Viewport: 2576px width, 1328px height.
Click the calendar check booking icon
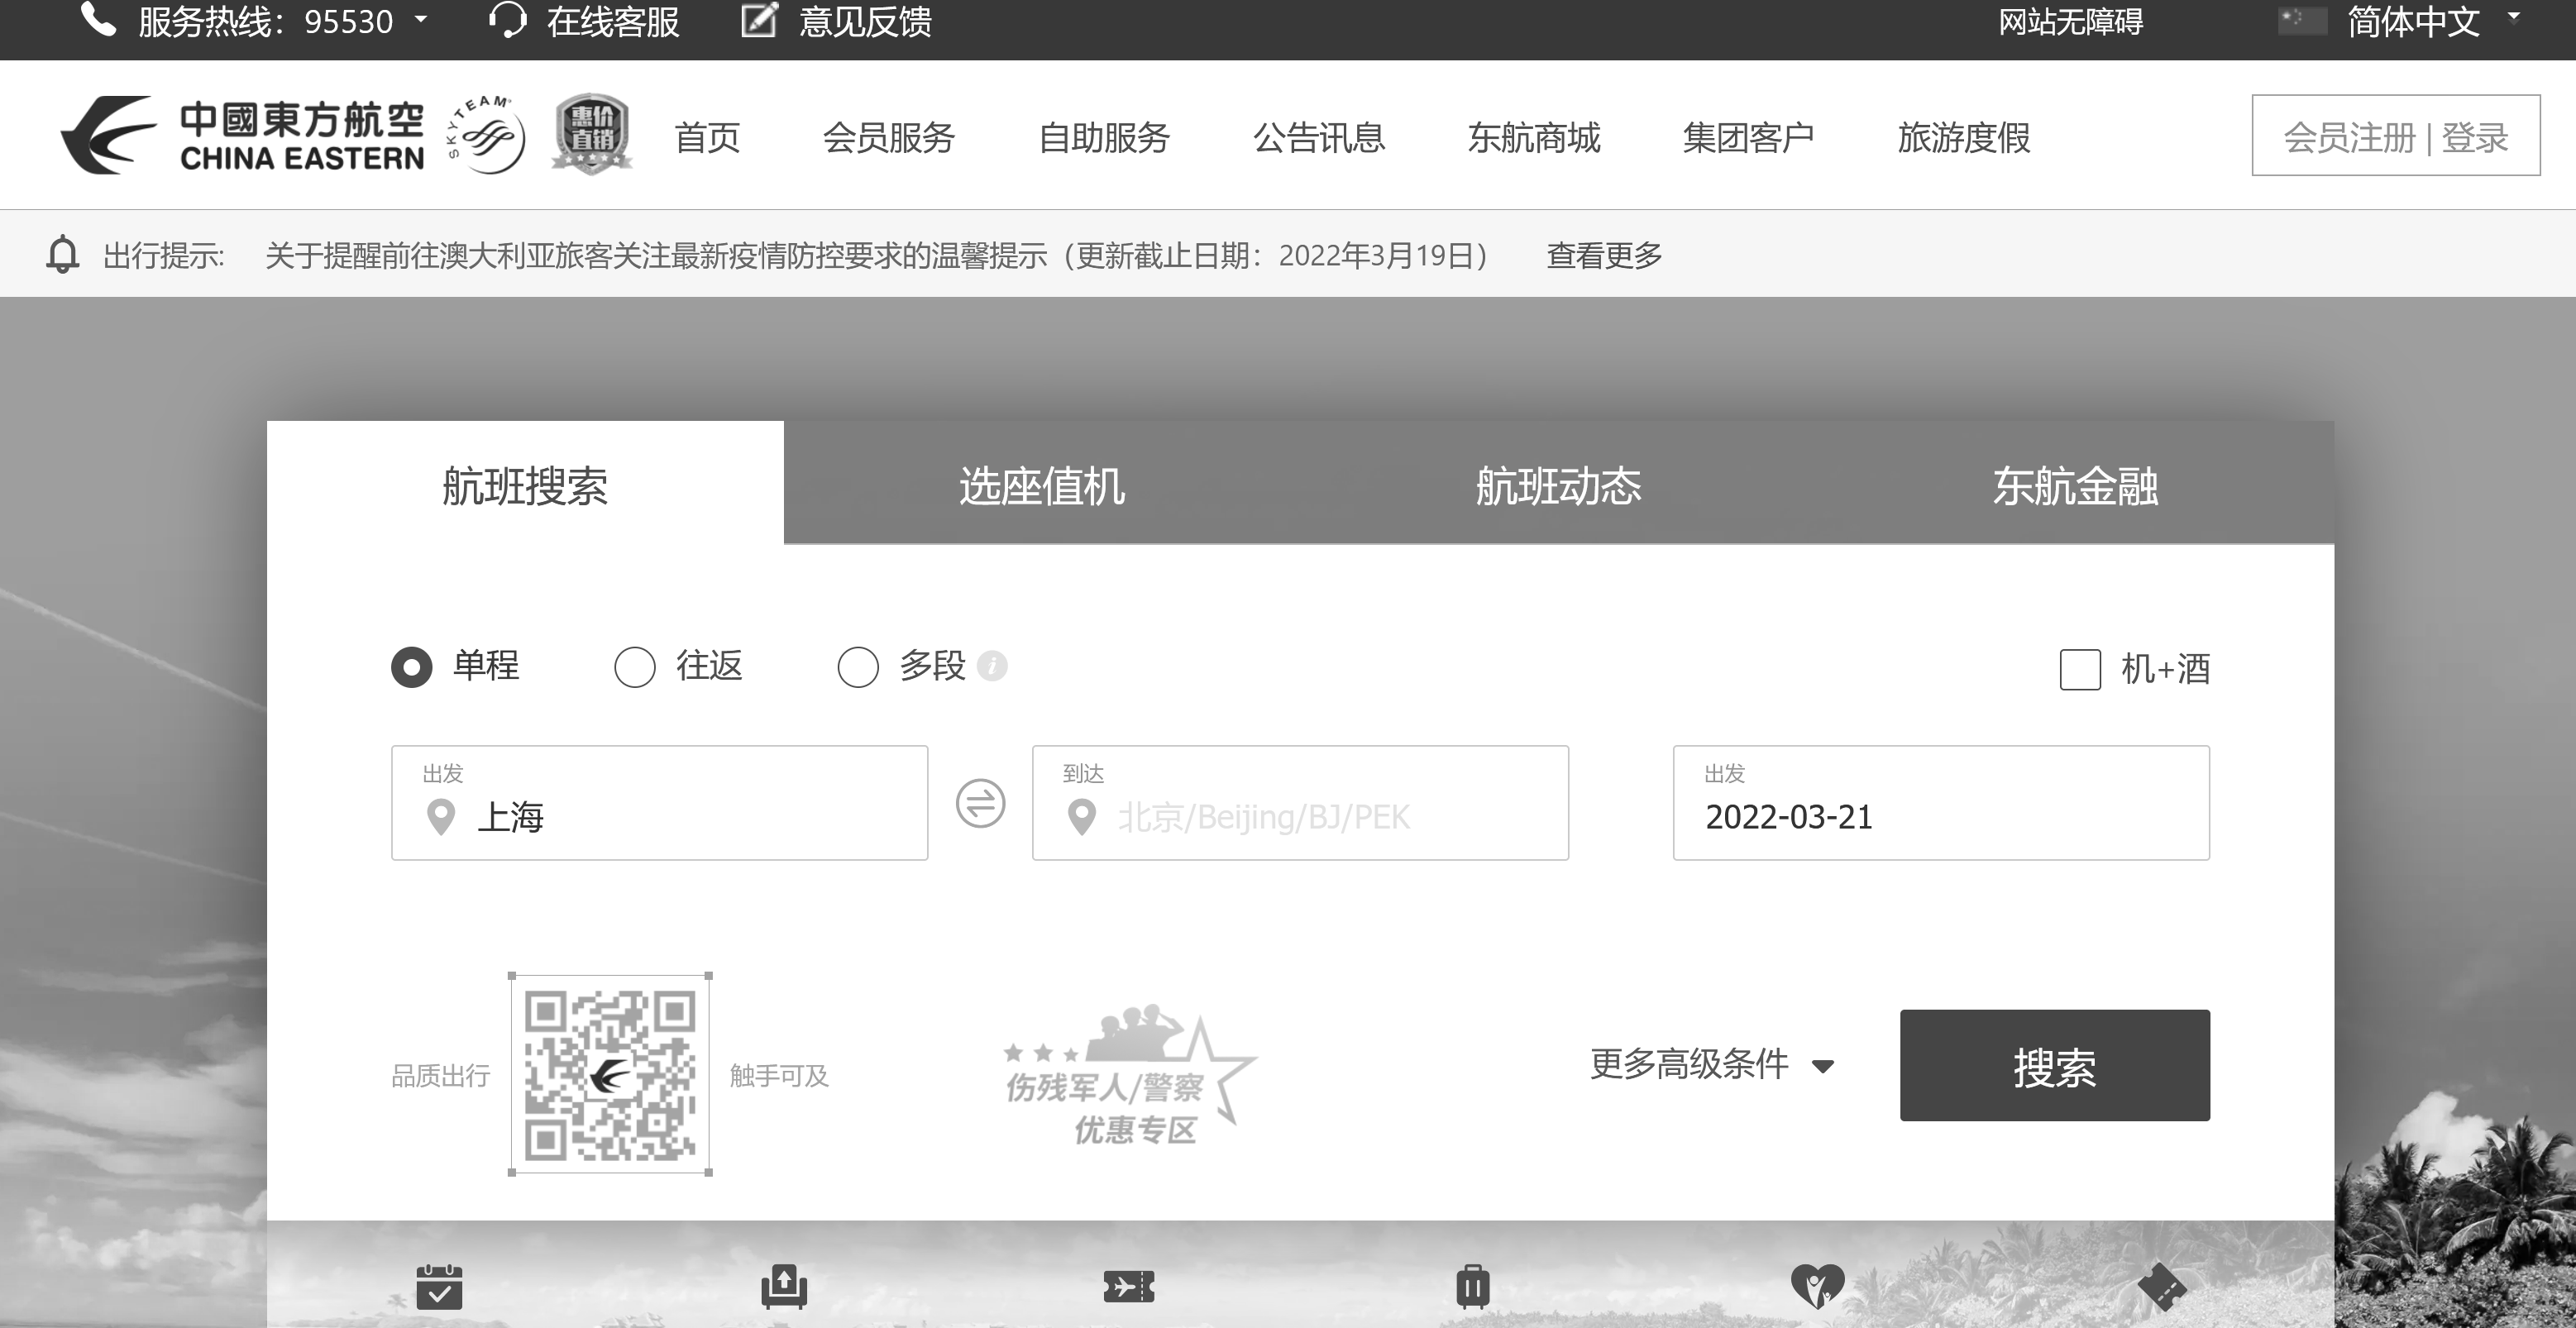pos(440,1289)
